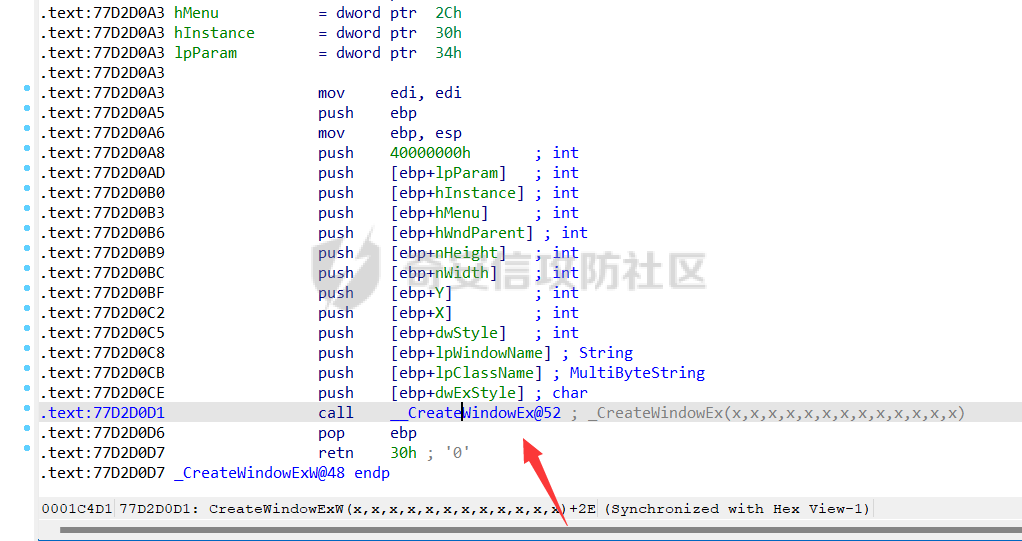This screenshot has height=541, width=1022.
Task: Click the horizontal scrollbar at bottom
Action: pos(541,530)
